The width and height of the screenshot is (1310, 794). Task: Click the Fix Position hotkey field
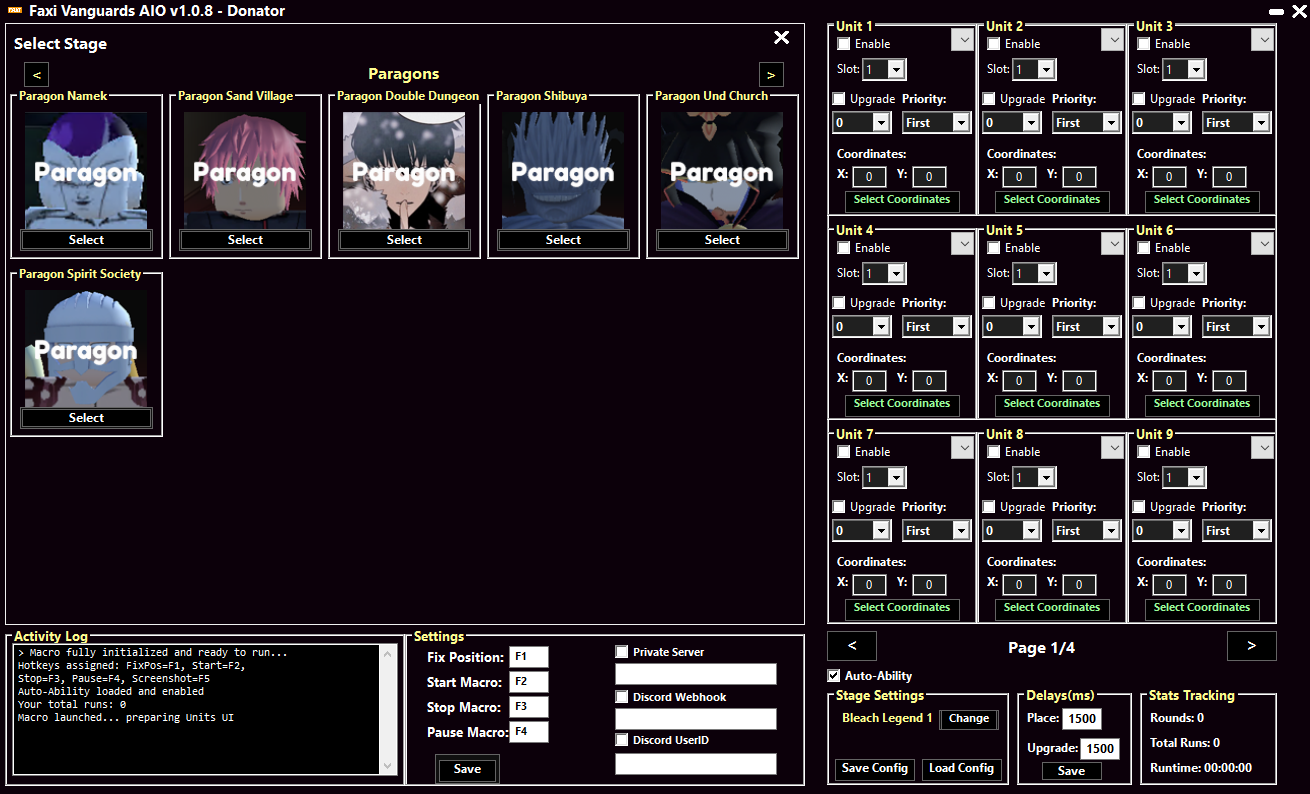click(529, 657)
